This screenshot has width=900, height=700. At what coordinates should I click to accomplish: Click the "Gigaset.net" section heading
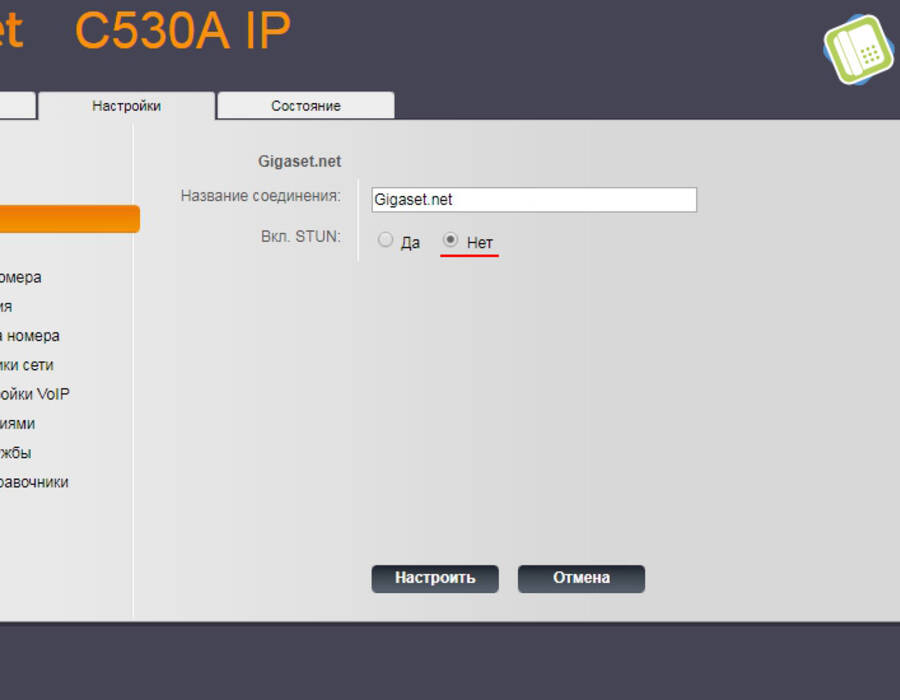[300, 161]
